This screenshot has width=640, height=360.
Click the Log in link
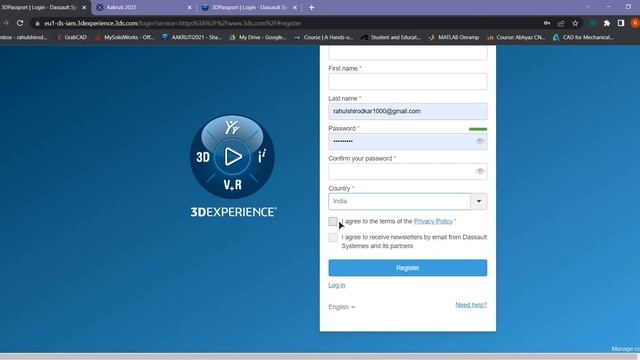[x=337, y=285]
